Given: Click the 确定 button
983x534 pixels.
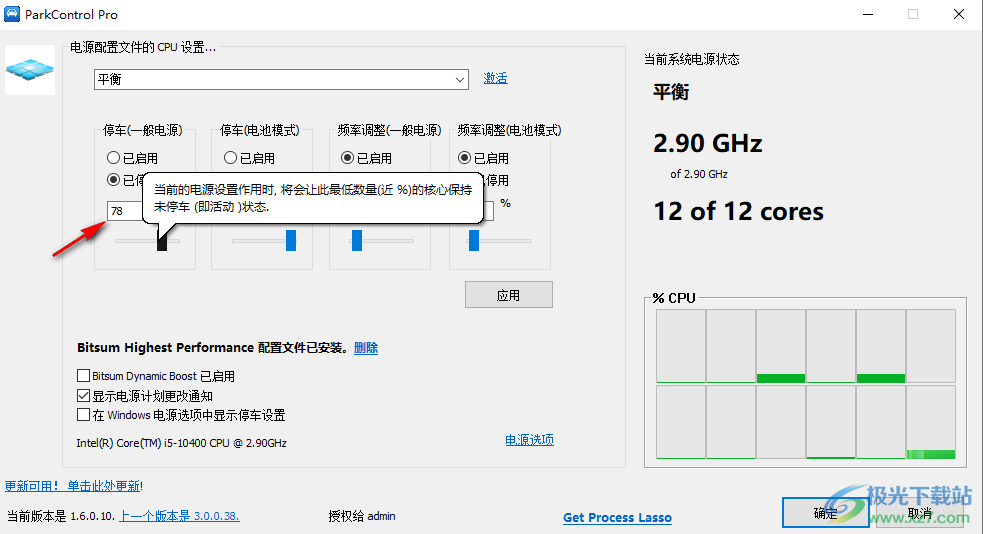Looking at the screenshot, I should pyautogui.click(x=825, y=513).
